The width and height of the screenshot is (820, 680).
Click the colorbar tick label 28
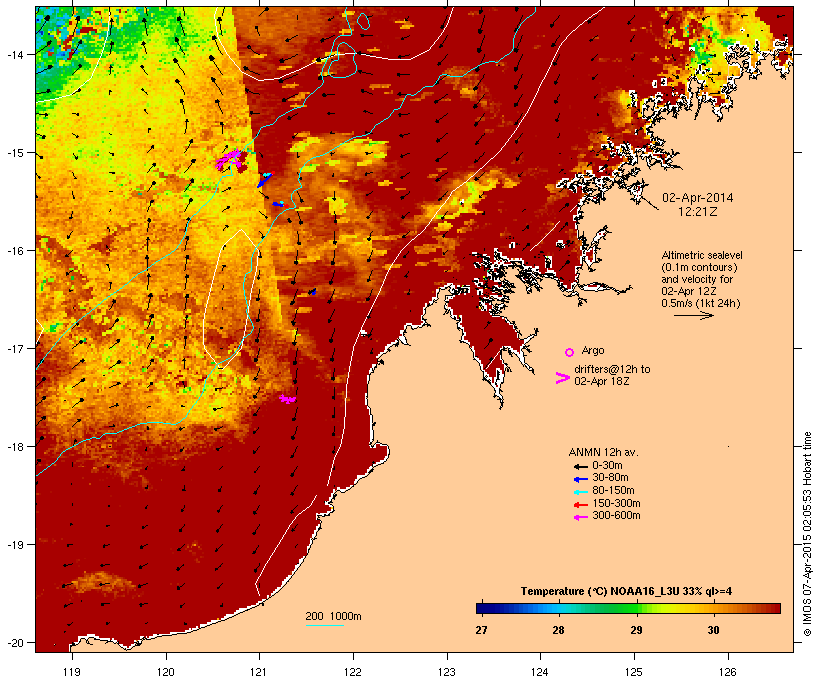point(559,630)
